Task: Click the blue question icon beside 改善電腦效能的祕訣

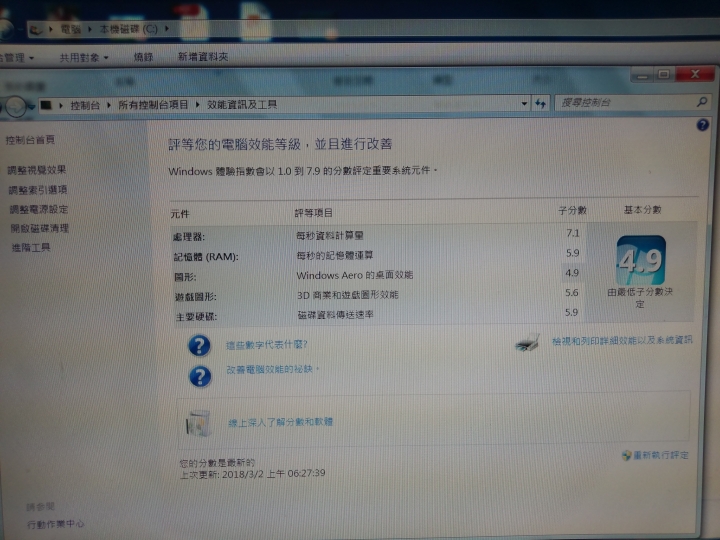Action: coord(200,377)
